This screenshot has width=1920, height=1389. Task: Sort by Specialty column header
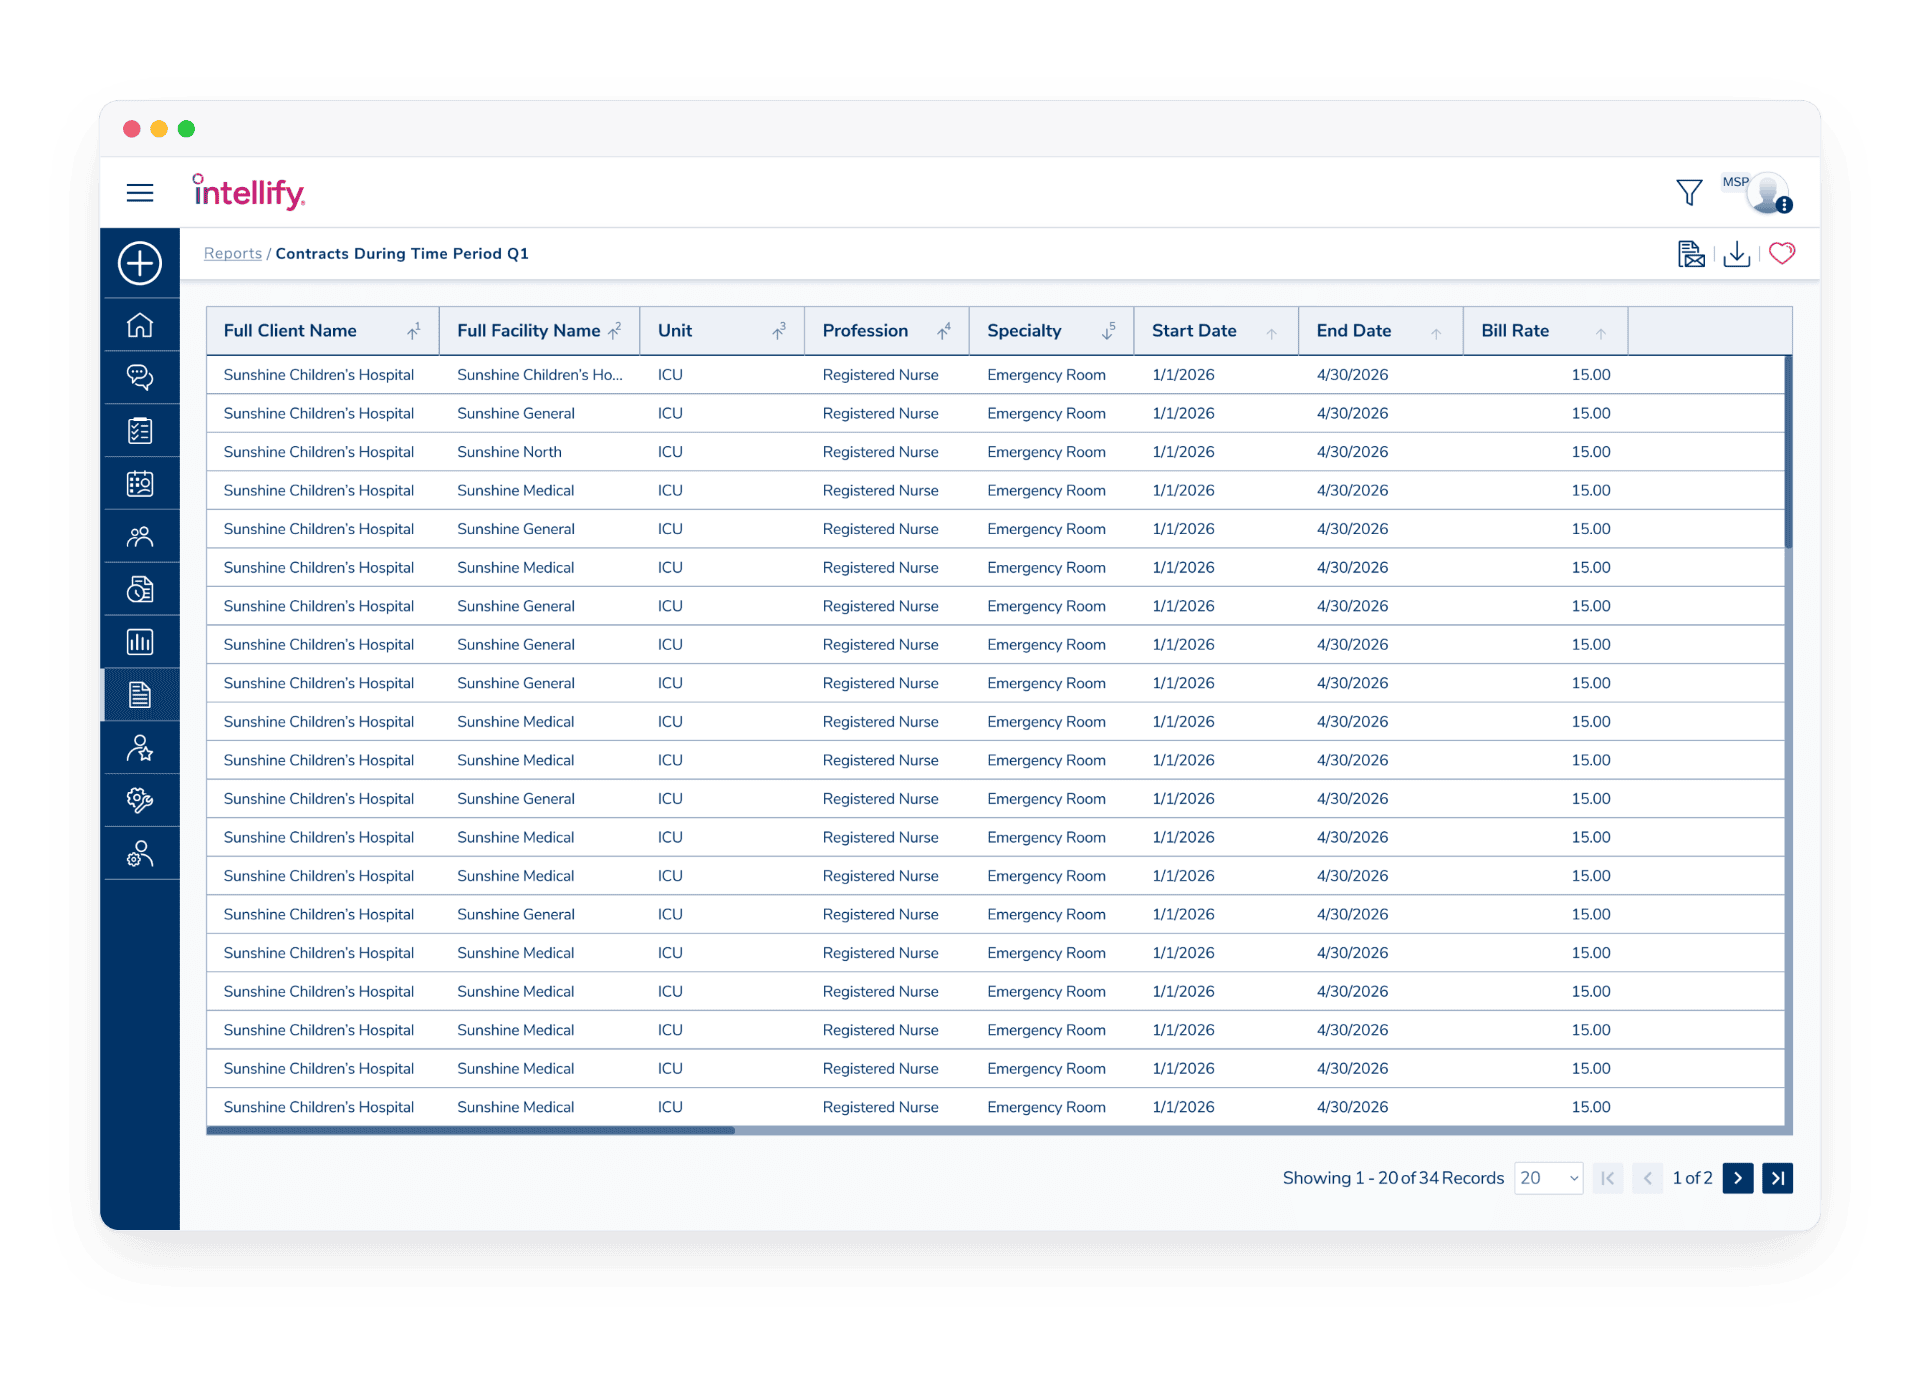pos(1051,331)
